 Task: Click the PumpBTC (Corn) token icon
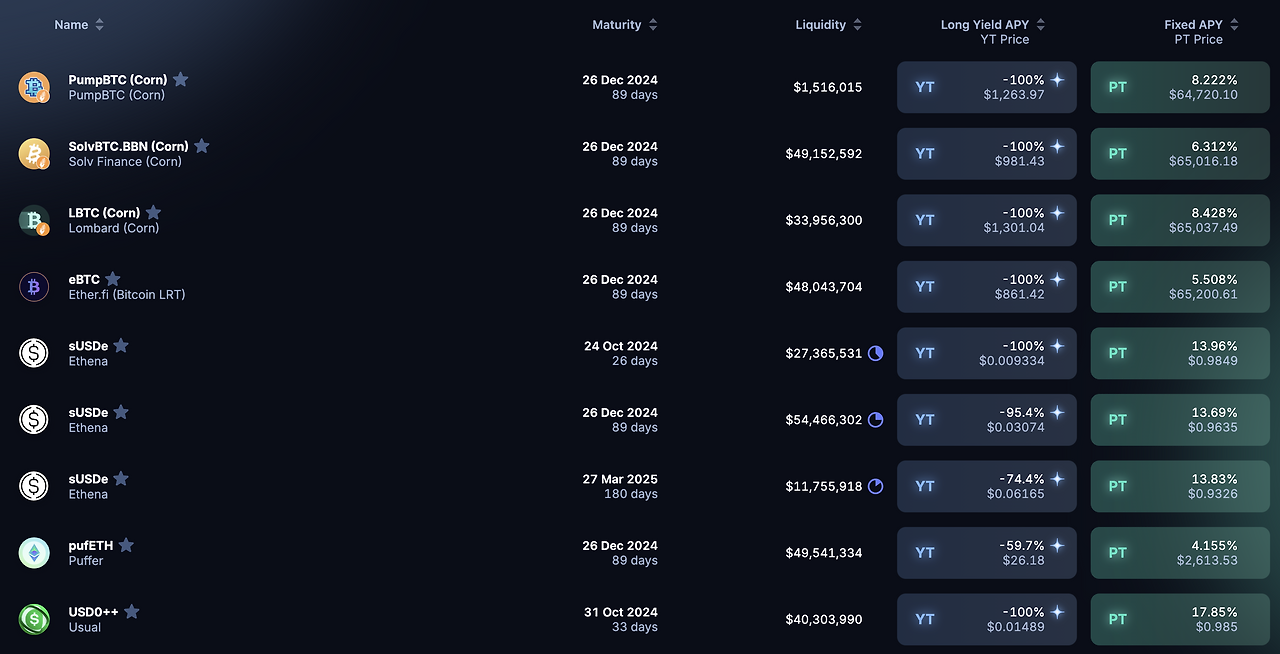[34, 87]
